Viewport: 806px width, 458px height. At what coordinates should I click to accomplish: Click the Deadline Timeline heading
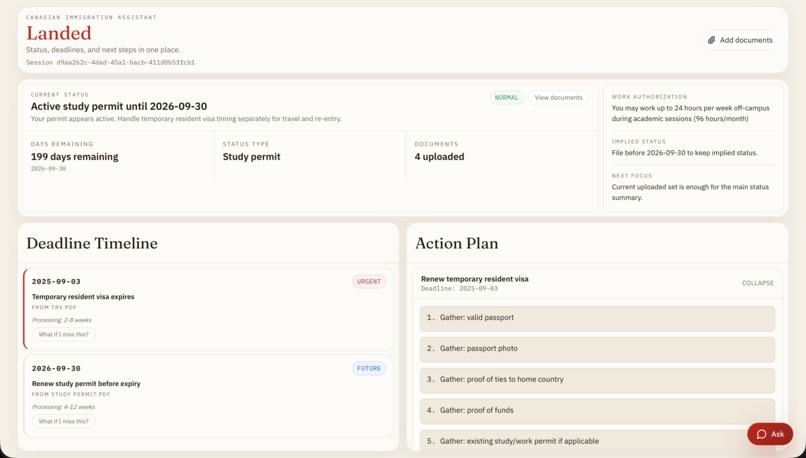coord(92,243)
